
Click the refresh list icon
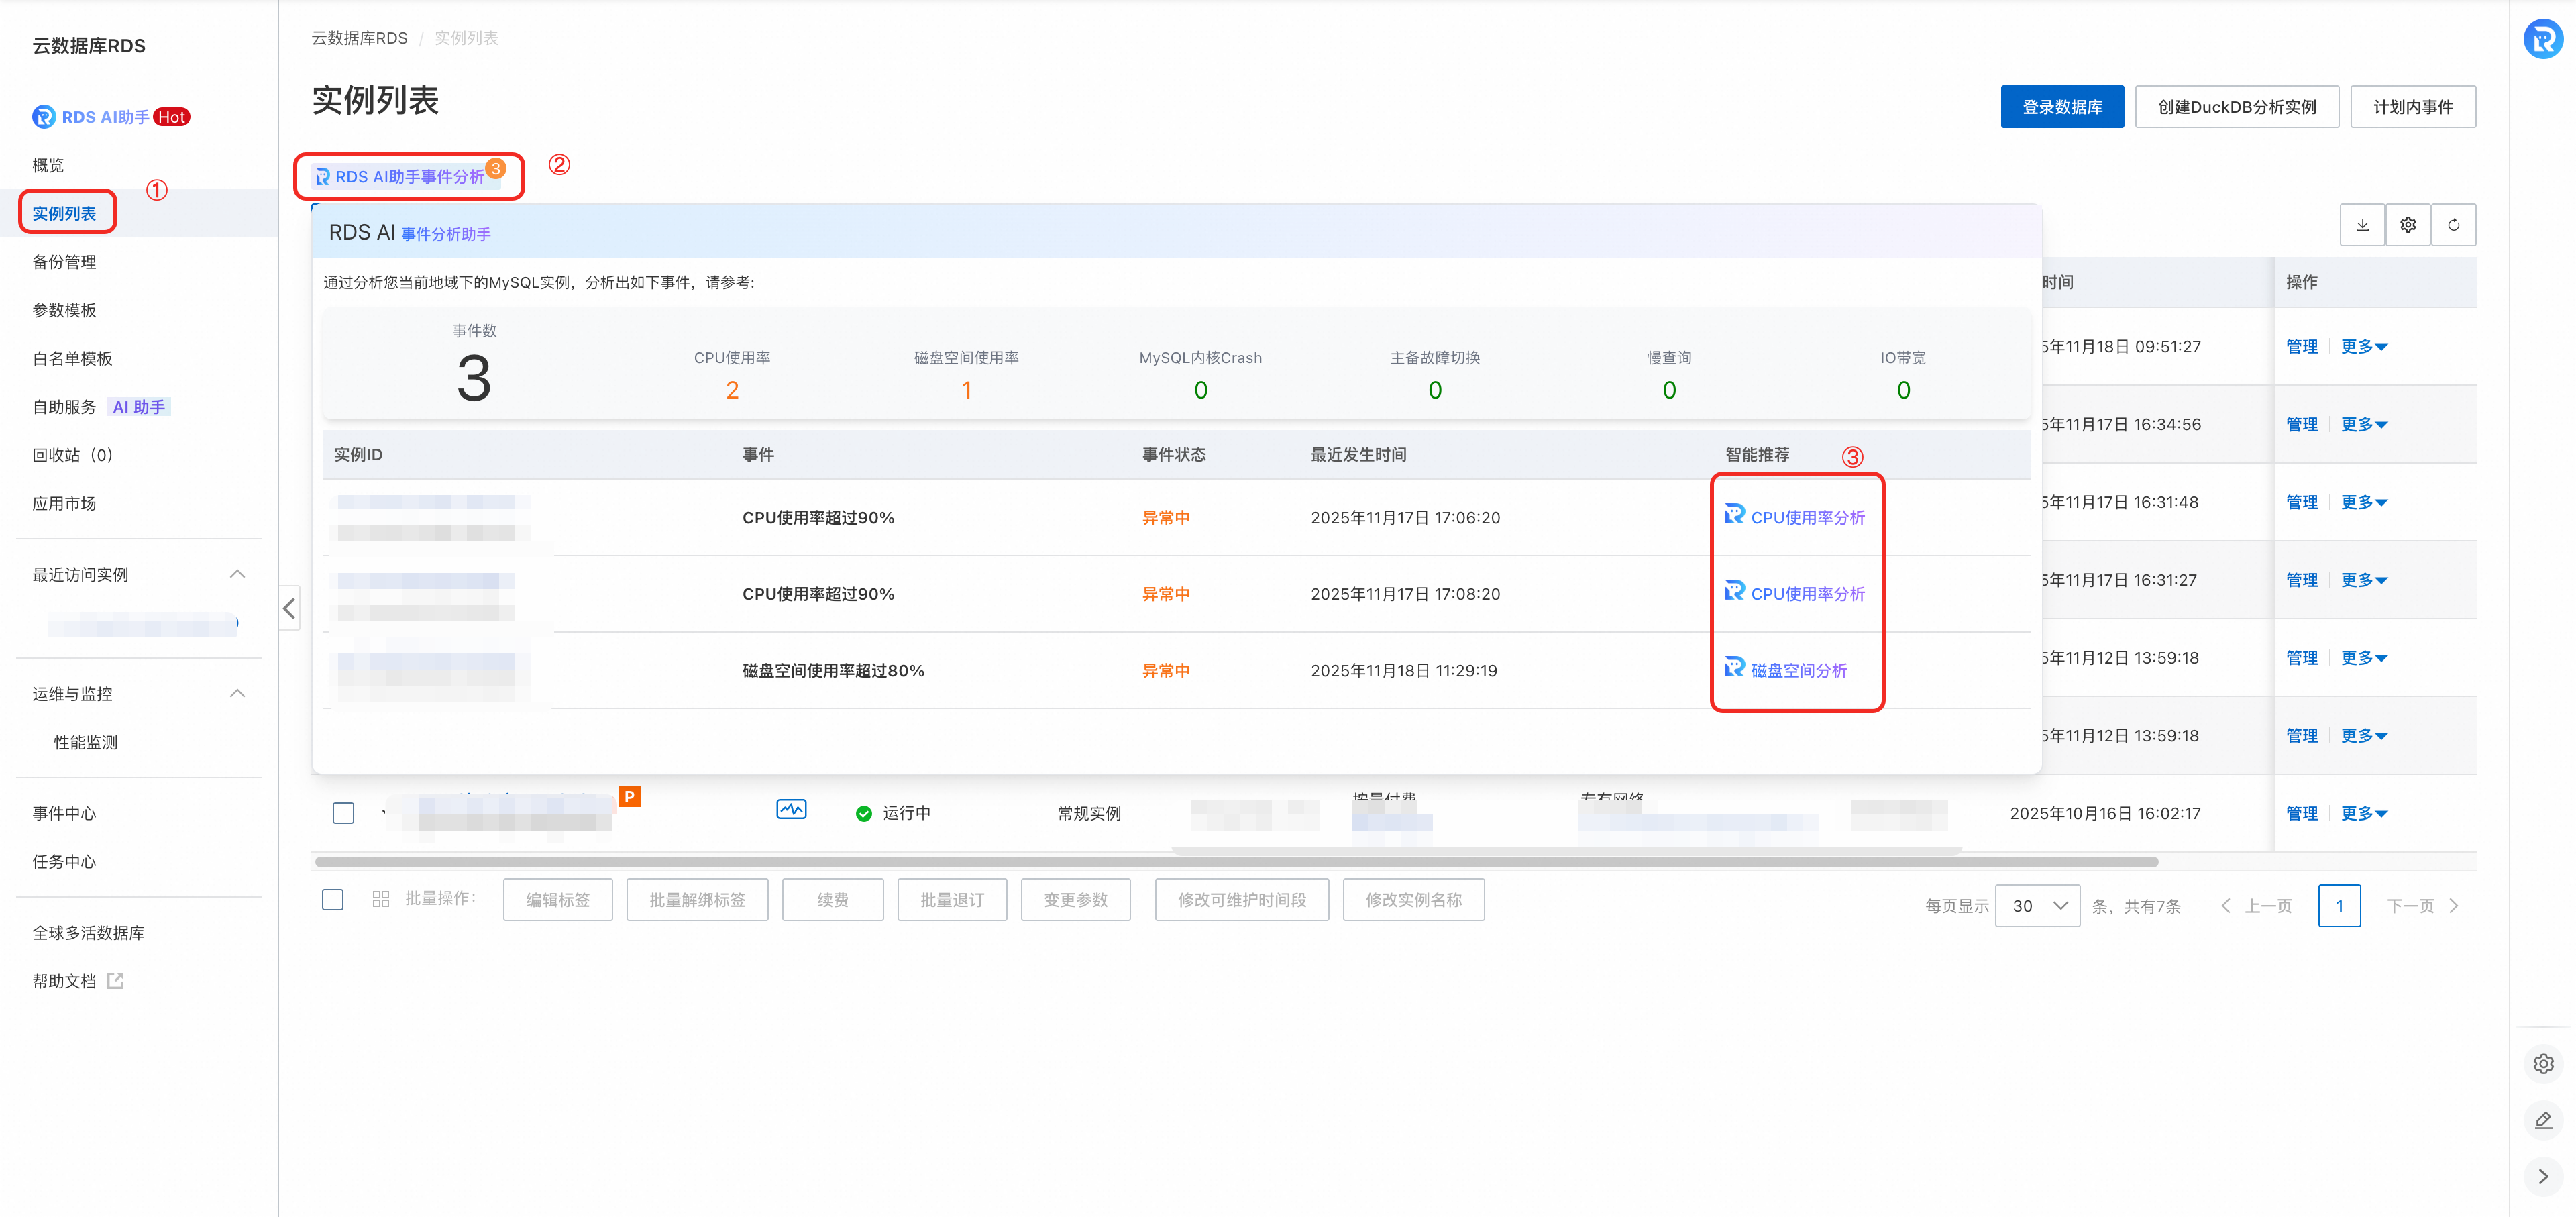[x=2453, y=225]
